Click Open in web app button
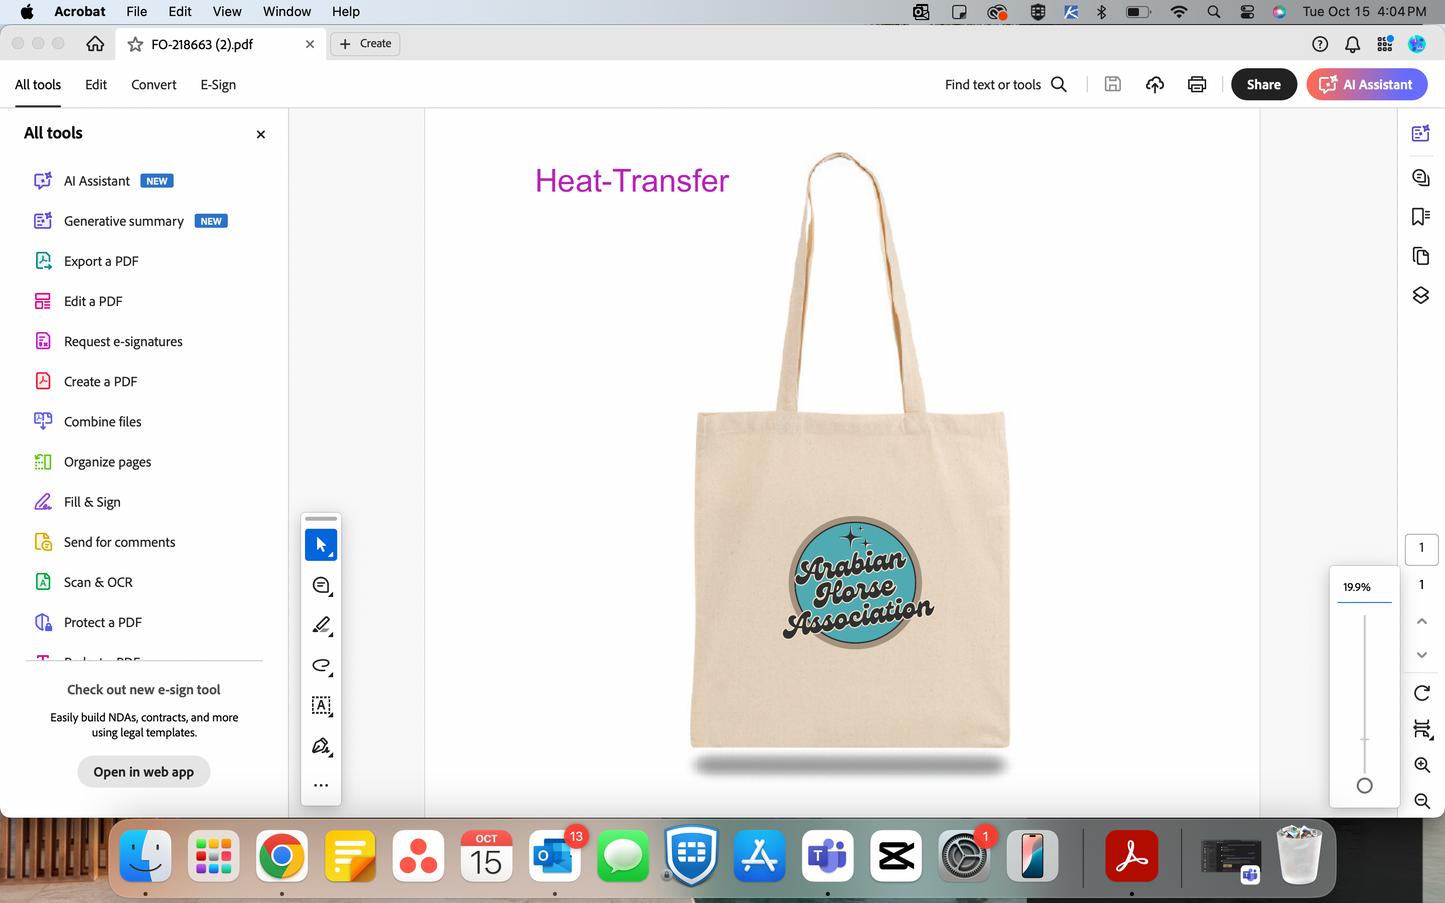Image resolution: width=1445 pixels, height=903 pixels. pyautogui.click(x=144, y=772)
